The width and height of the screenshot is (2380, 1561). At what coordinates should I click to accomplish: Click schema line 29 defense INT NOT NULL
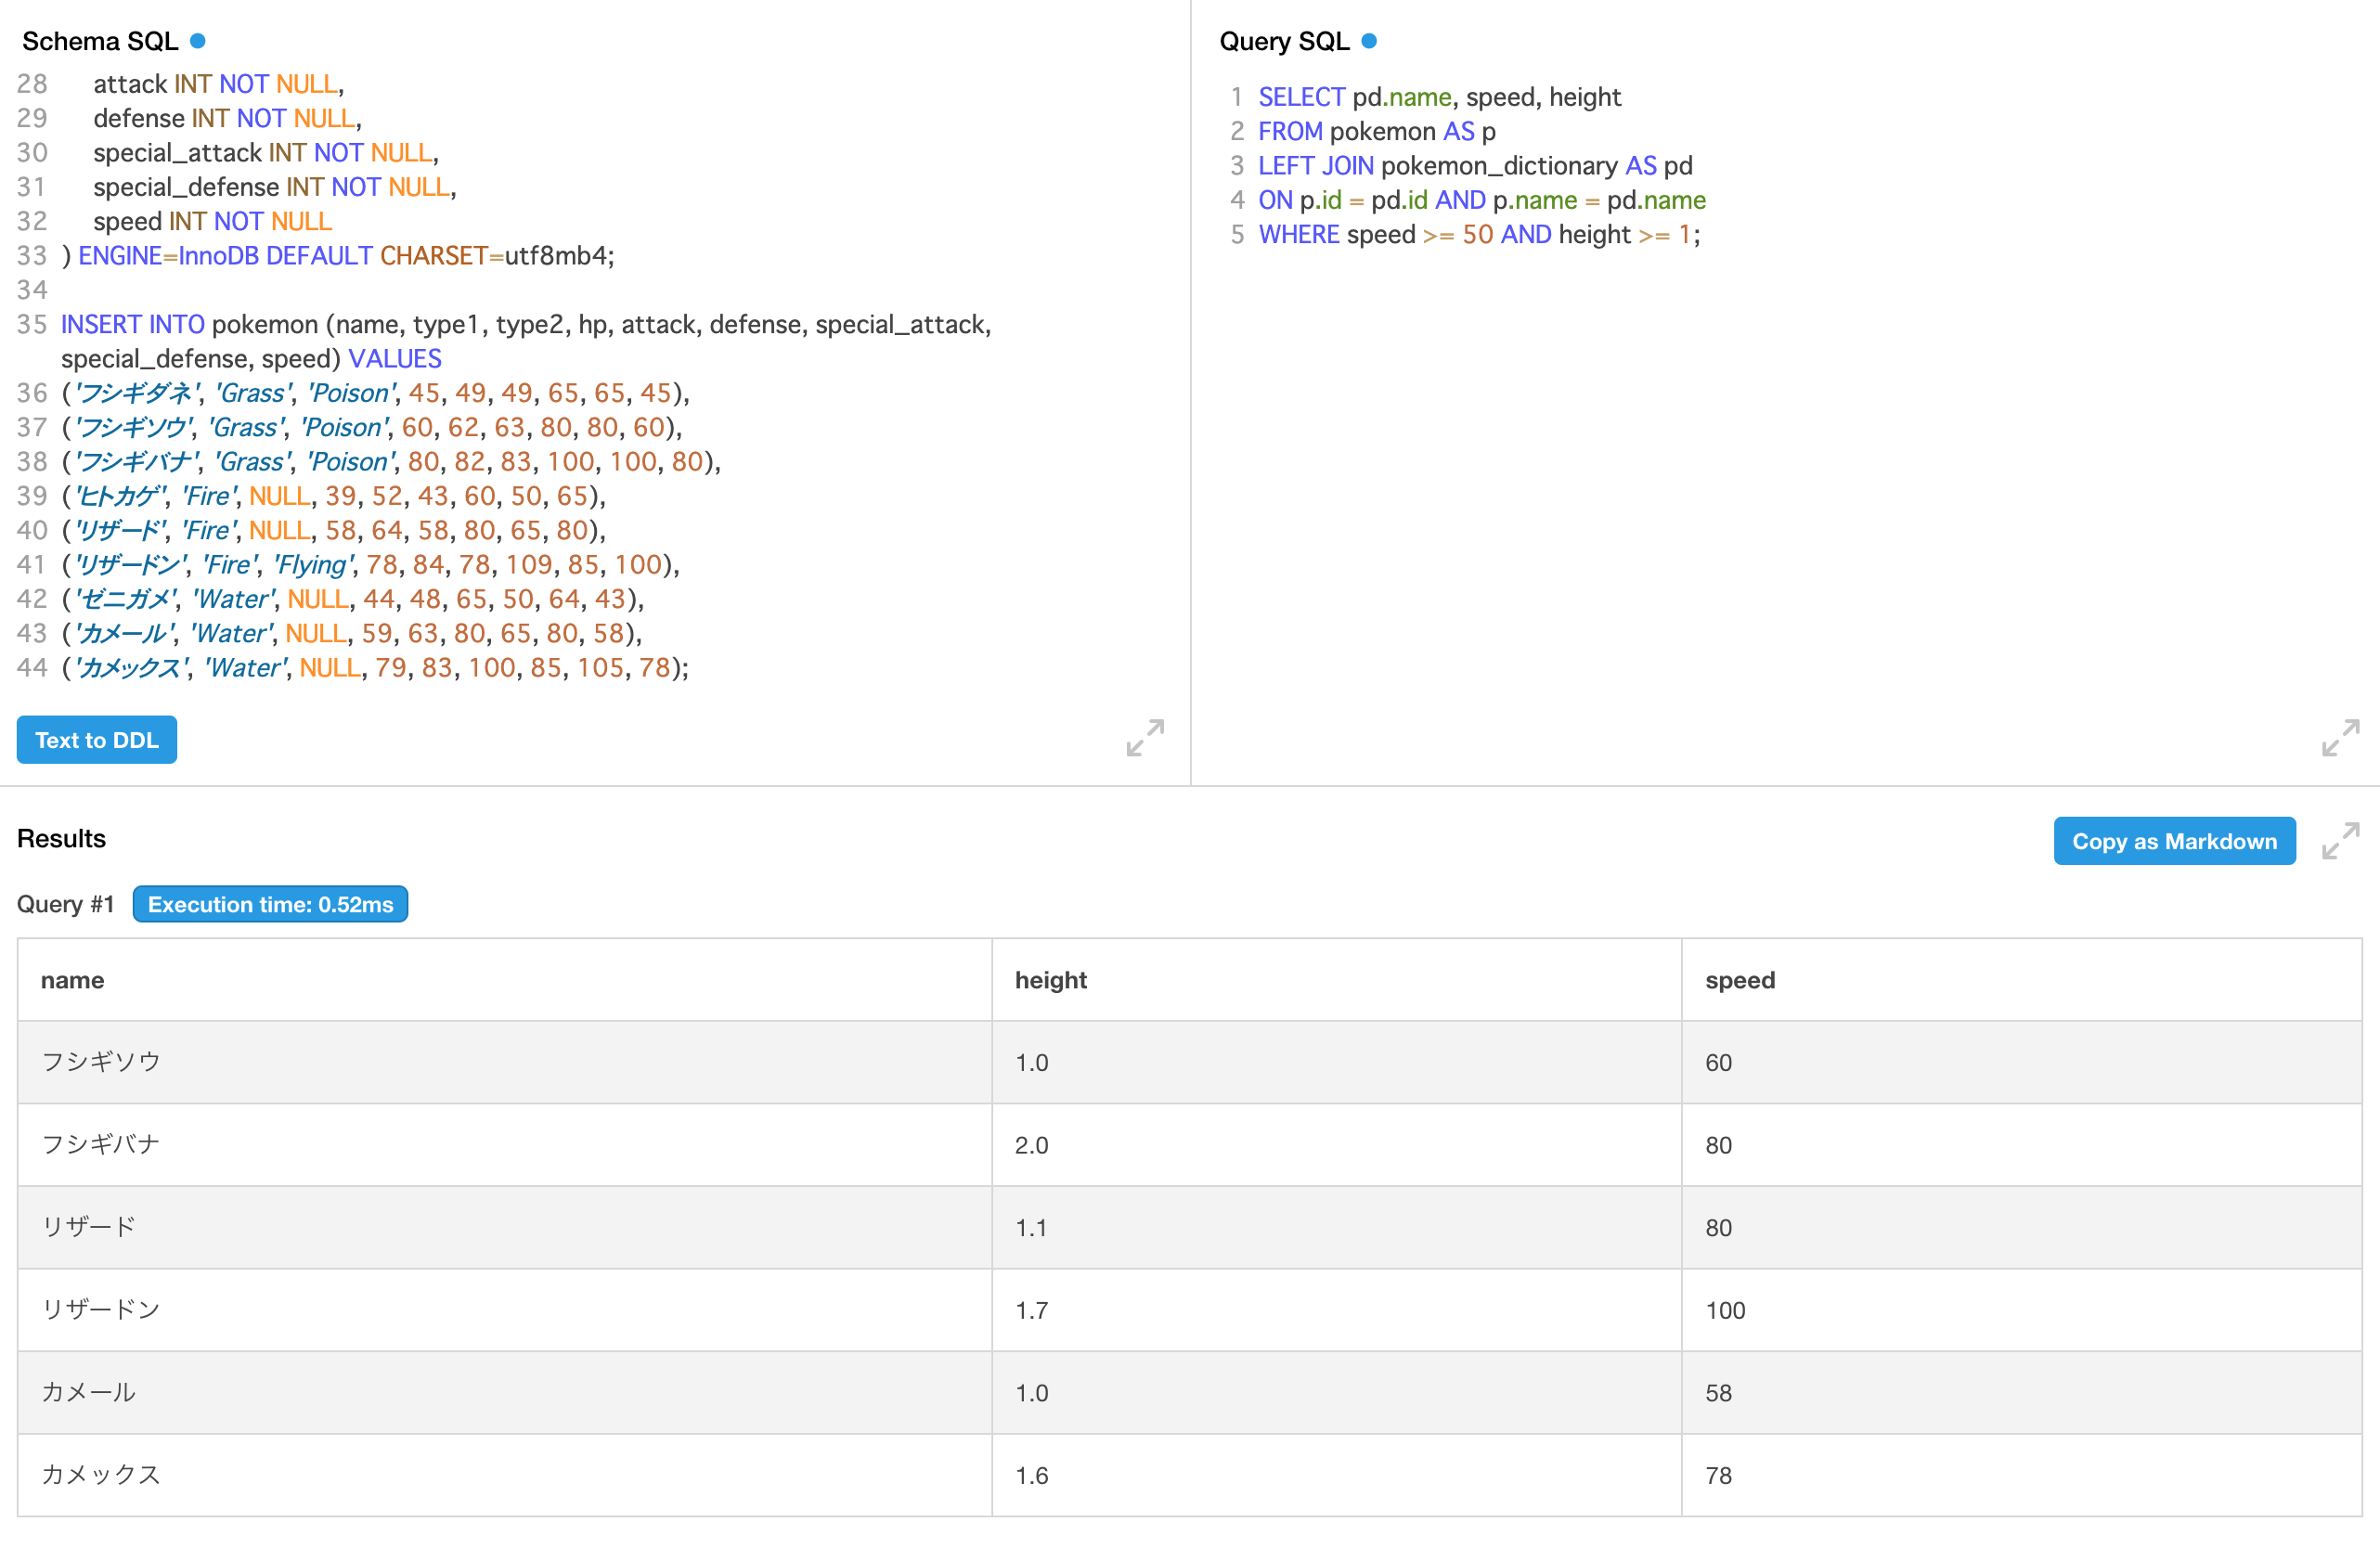pyautogui.click(x=227, y=118)
